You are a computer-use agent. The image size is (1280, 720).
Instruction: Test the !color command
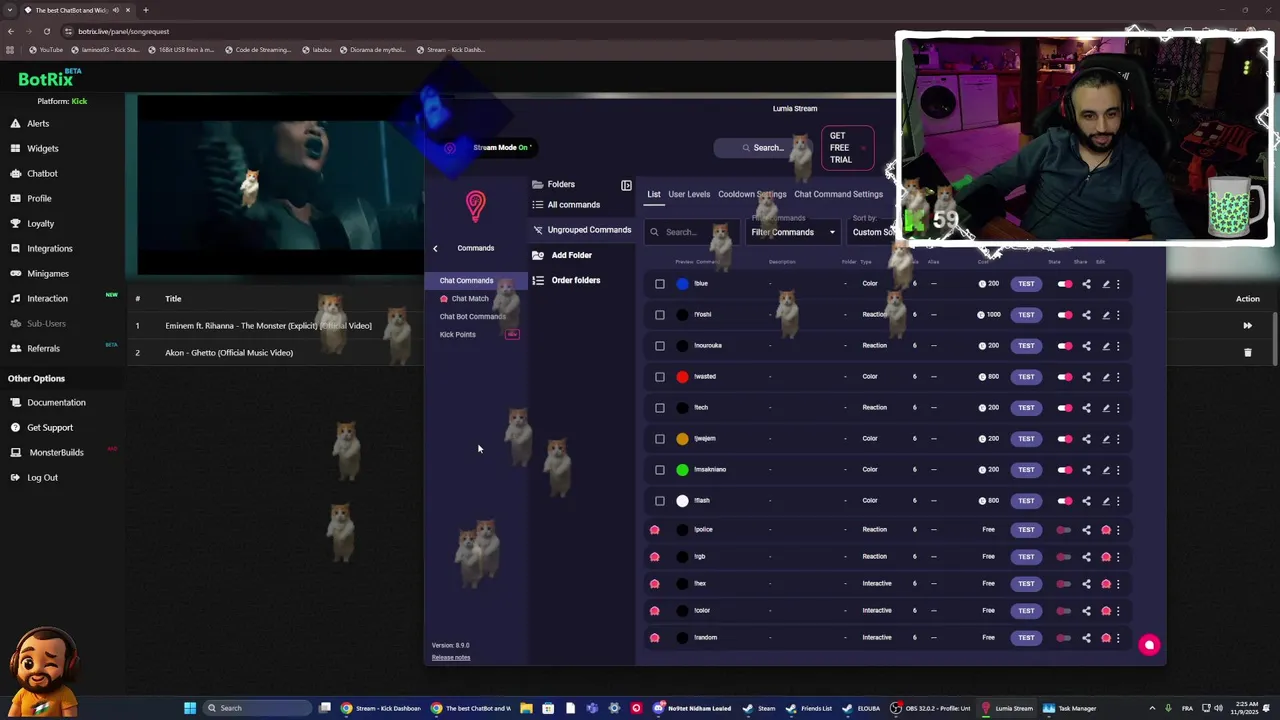click(x=1026, y=611)
